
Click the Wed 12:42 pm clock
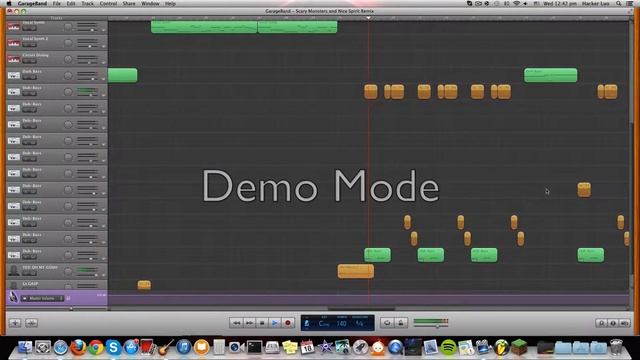pyautogui.click(x=560, y=3)
